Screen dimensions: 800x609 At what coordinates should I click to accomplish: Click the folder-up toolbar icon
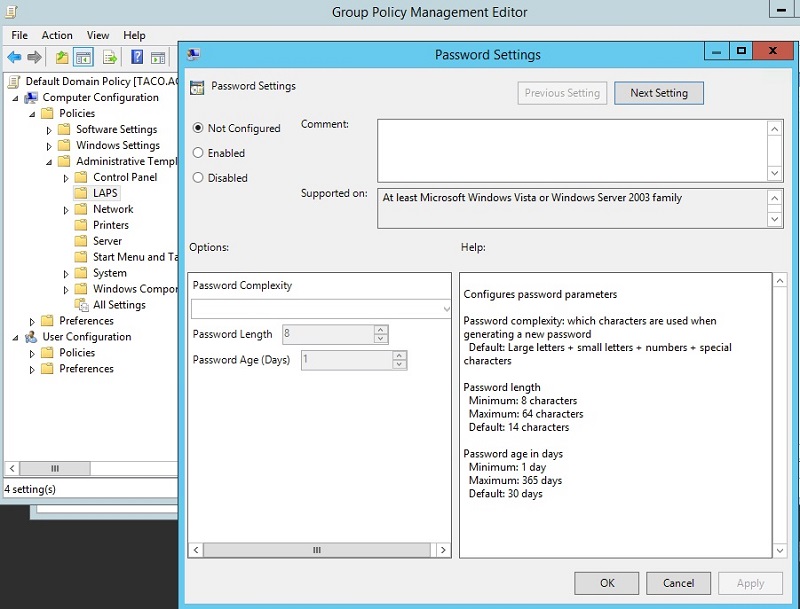[x=62, y=57]
